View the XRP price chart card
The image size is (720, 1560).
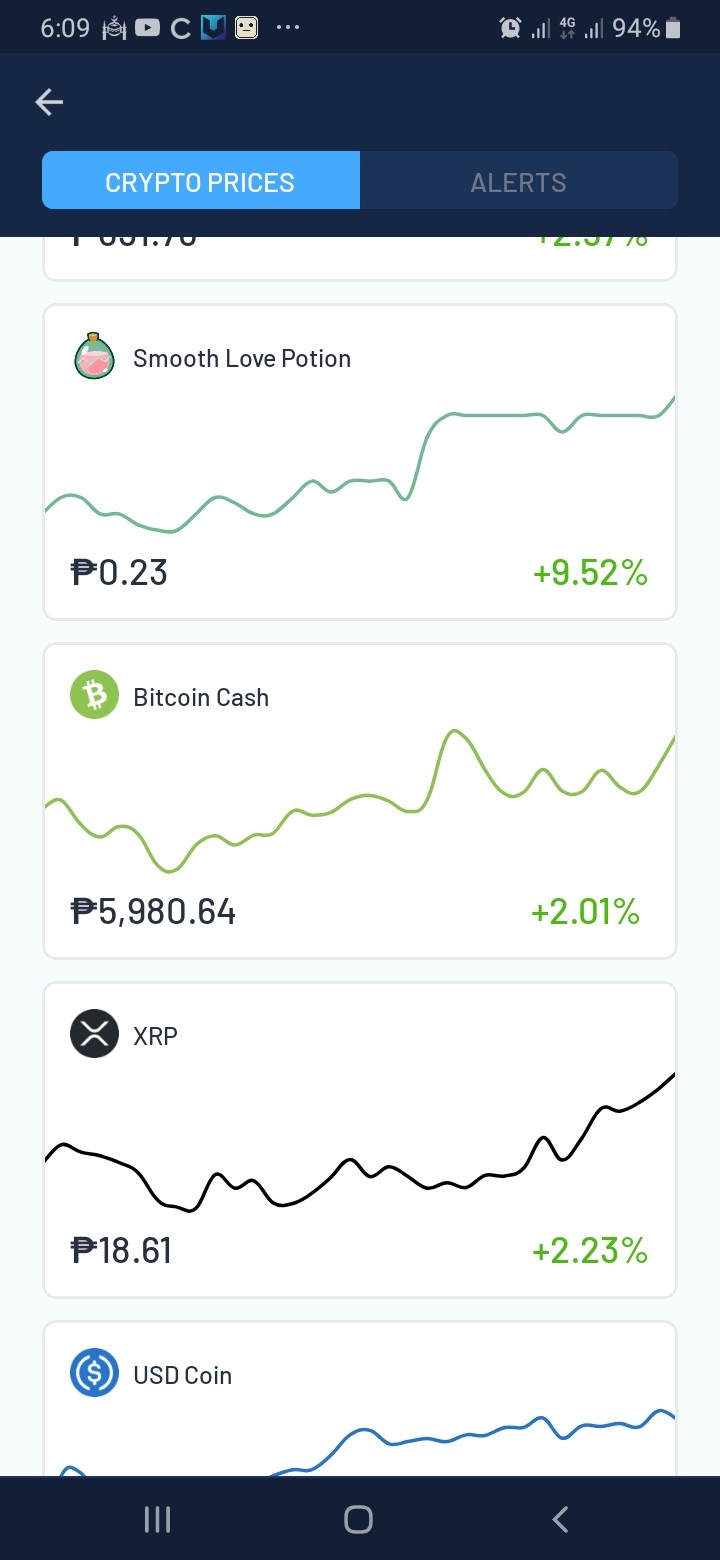pyautogui.click(x=360, y=1140)
